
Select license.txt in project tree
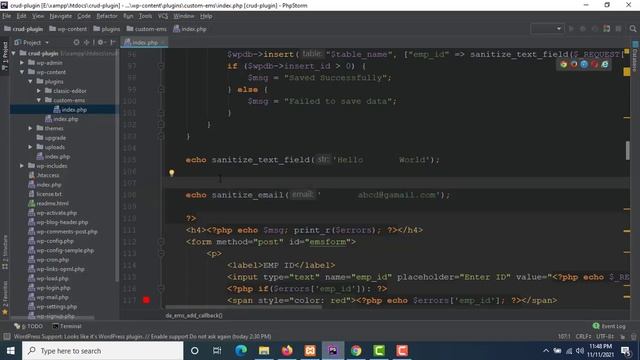tap(45, 194)
